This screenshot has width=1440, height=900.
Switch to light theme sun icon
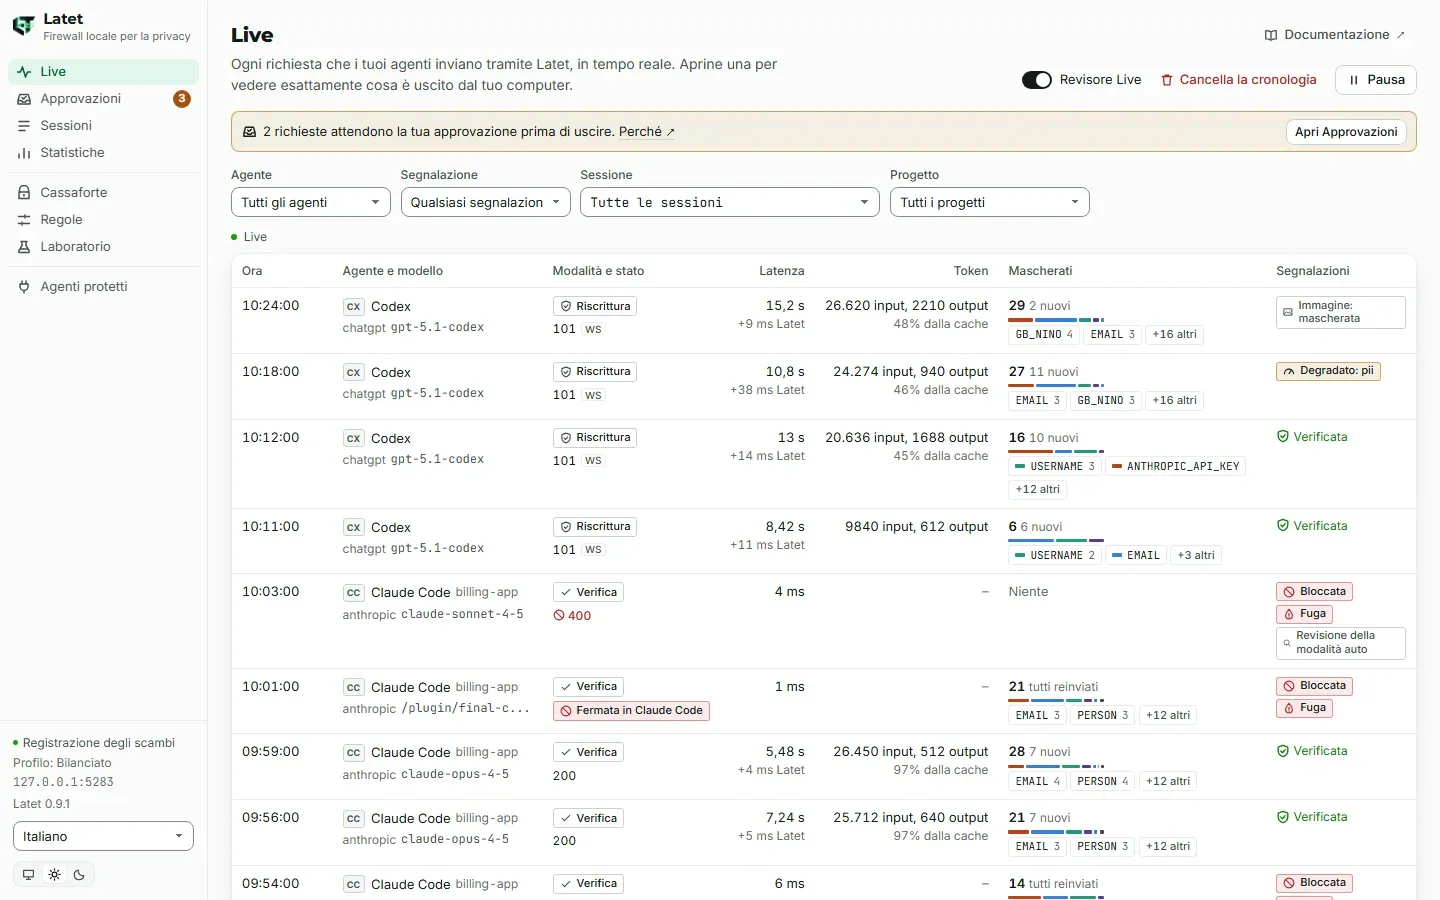54,875
